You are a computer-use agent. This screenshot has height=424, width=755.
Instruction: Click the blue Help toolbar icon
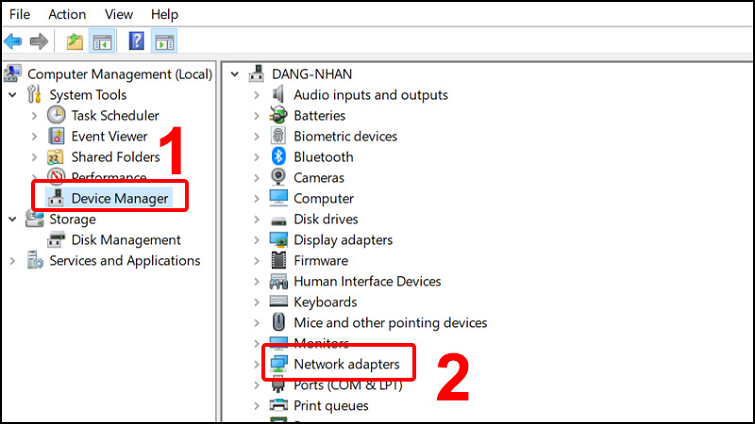click(x=137, y=41)
